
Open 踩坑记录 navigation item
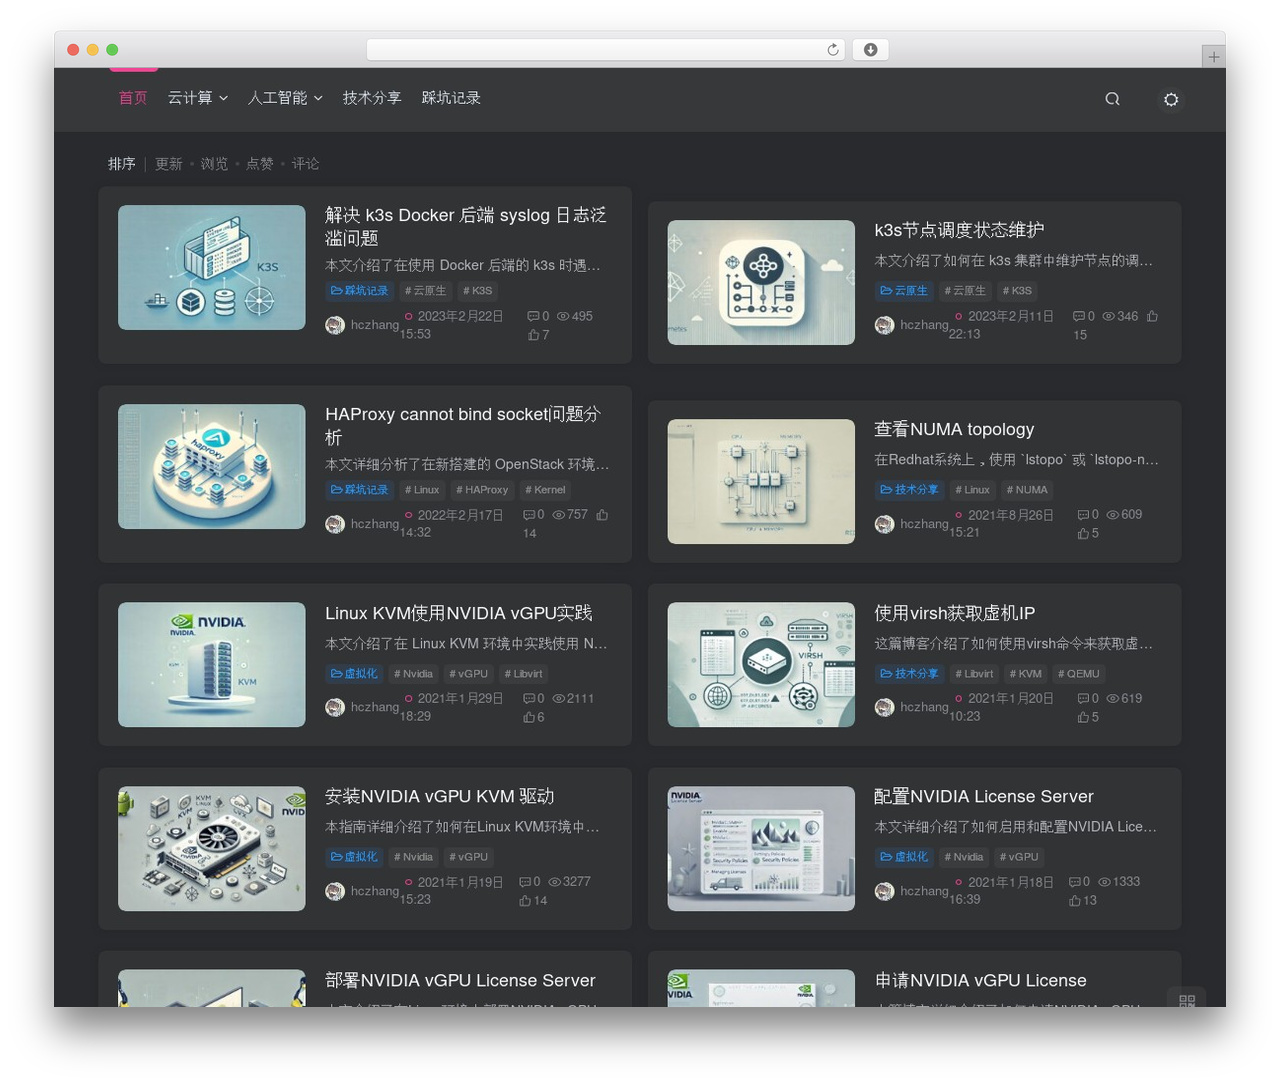tap(451, 98)
